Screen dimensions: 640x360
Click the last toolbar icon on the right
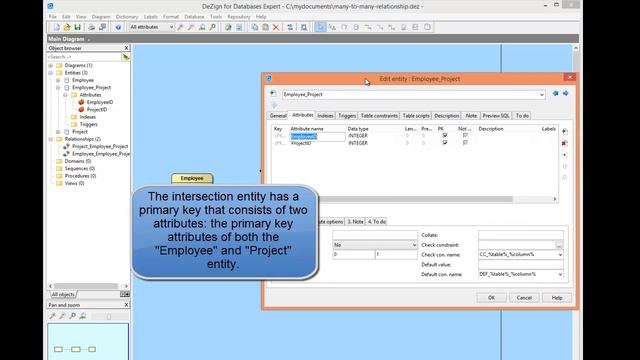click(x=427, y=27)
